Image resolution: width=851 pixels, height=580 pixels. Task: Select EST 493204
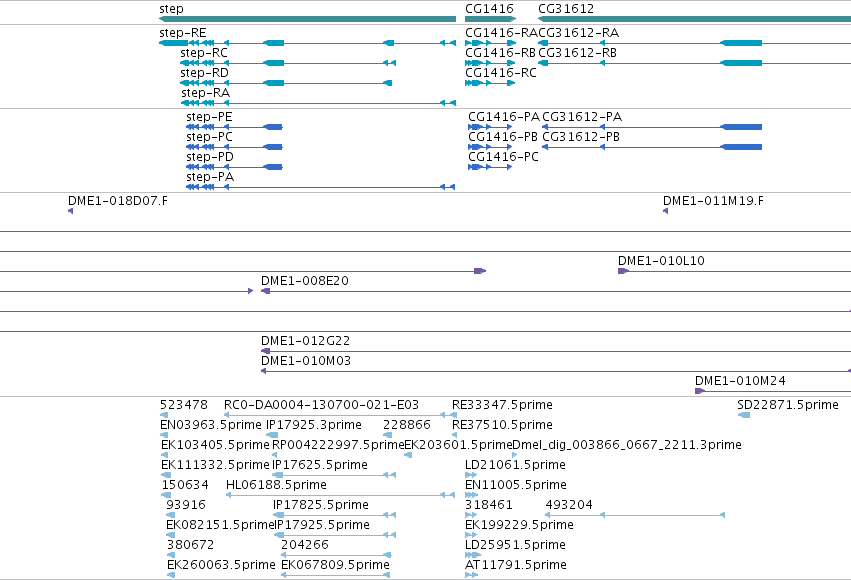(569, 505)
